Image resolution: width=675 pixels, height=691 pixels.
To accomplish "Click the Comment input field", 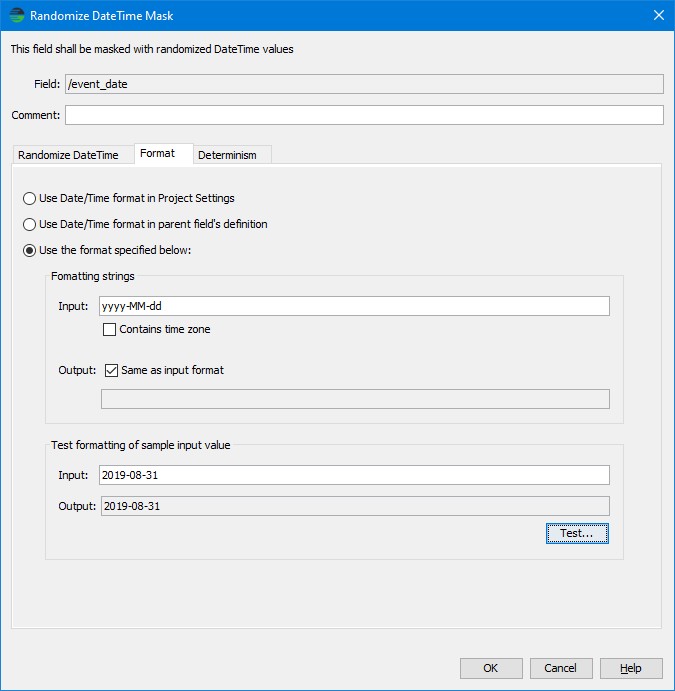I will point(364,115).
